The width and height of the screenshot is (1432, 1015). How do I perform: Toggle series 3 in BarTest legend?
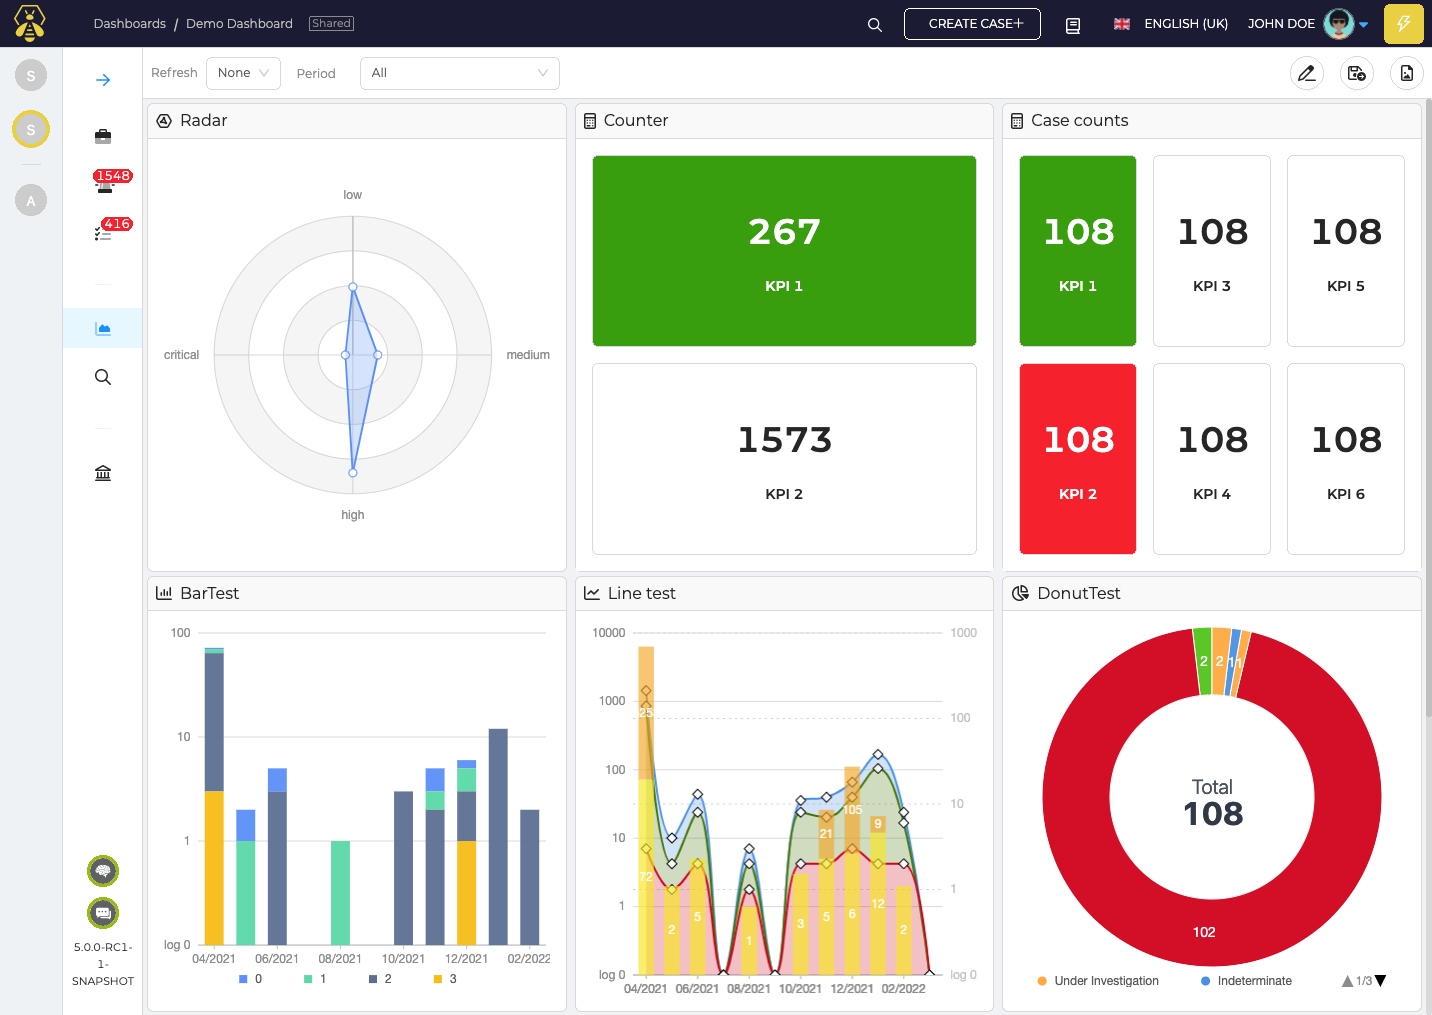[x=445, y=979]
